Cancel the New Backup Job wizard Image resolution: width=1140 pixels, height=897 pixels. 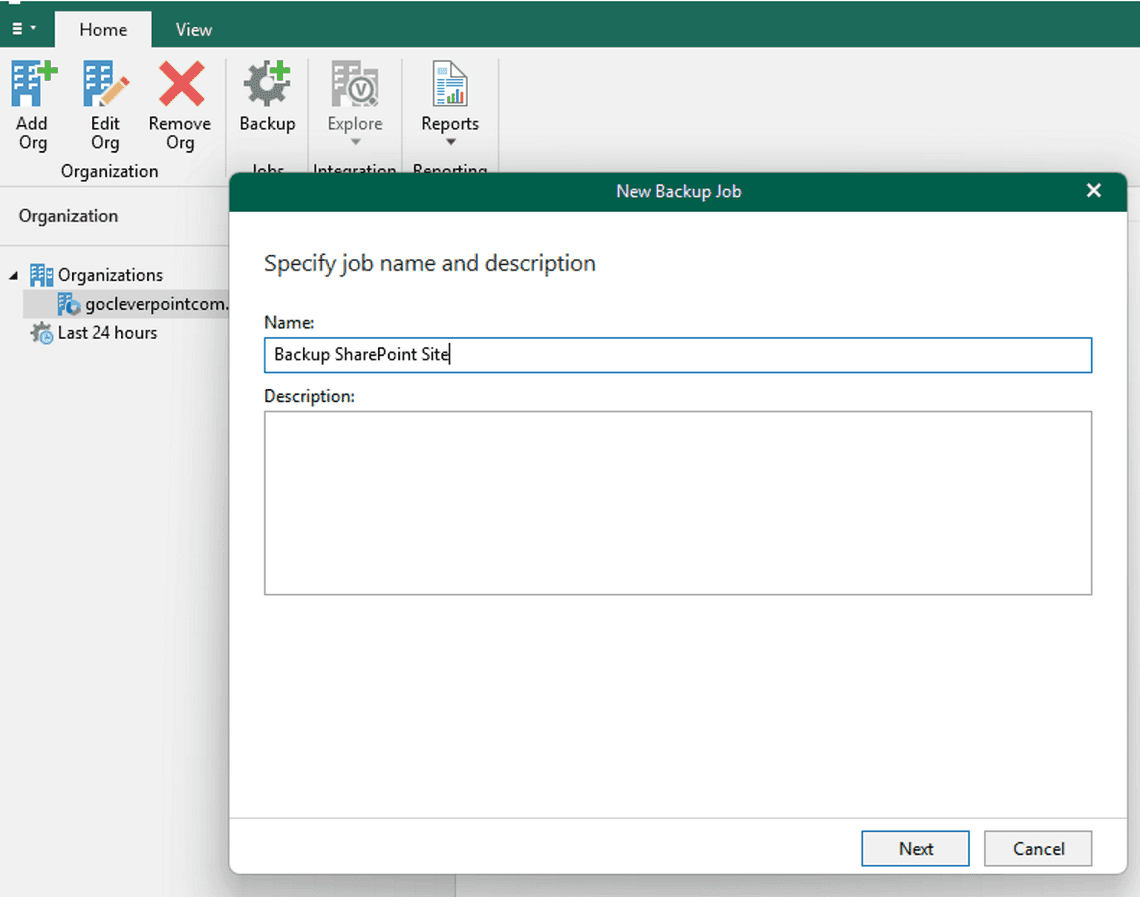(x=1037, y=848)
